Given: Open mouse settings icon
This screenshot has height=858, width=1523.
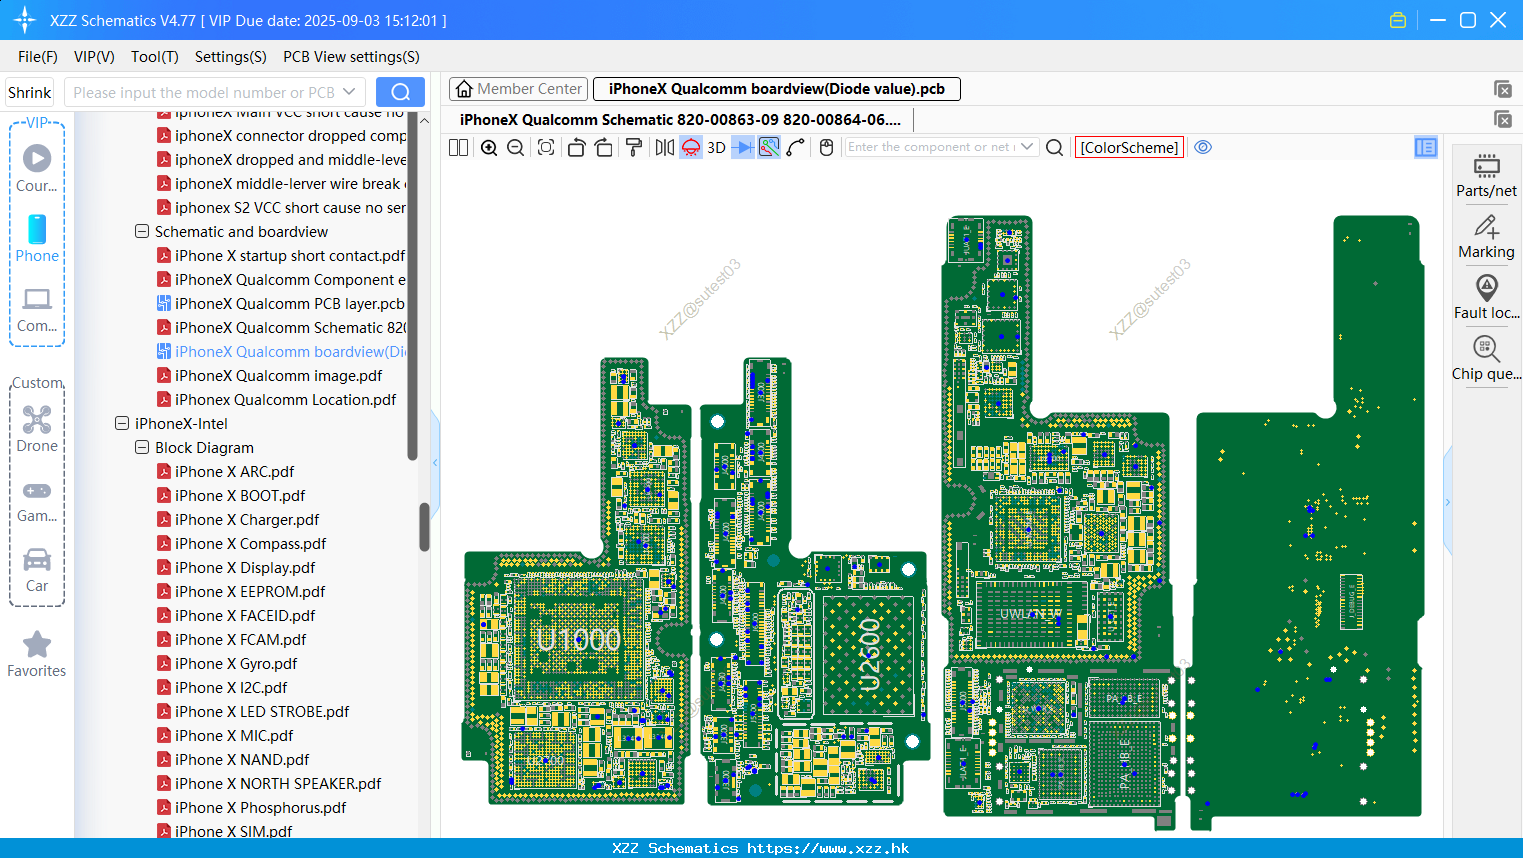Looking at the screenshot, I should pos(826,148).
